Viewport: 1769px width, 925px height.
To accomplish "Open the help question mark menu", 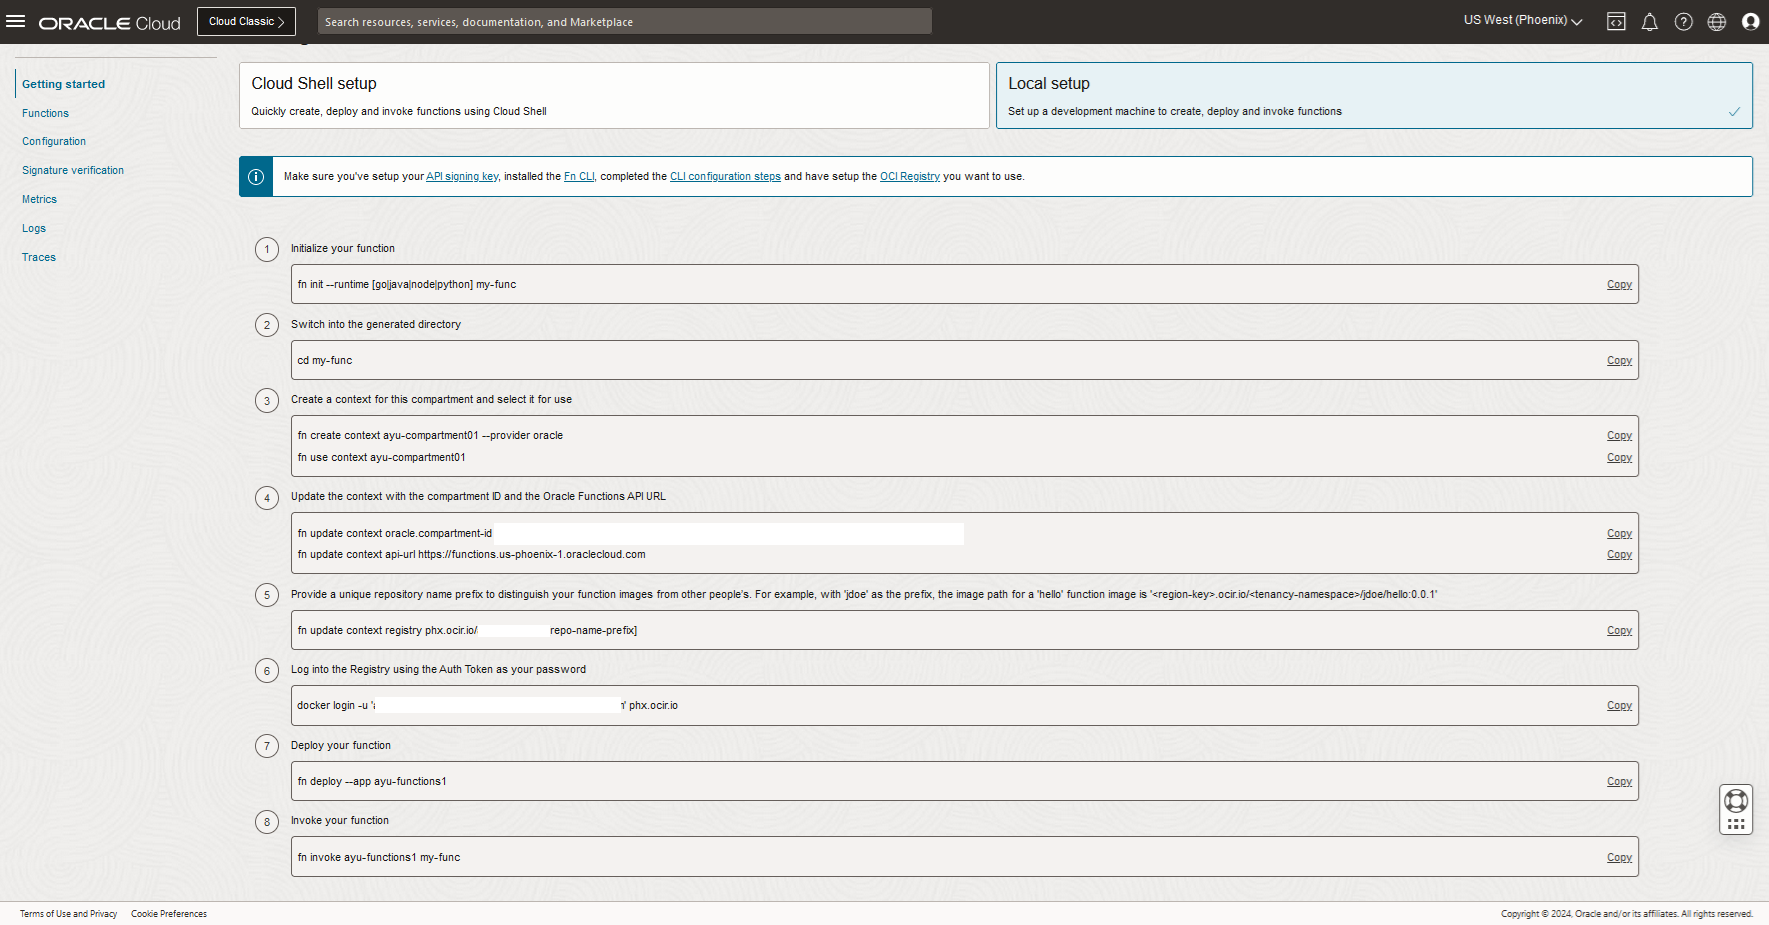I will point(1684,22).
